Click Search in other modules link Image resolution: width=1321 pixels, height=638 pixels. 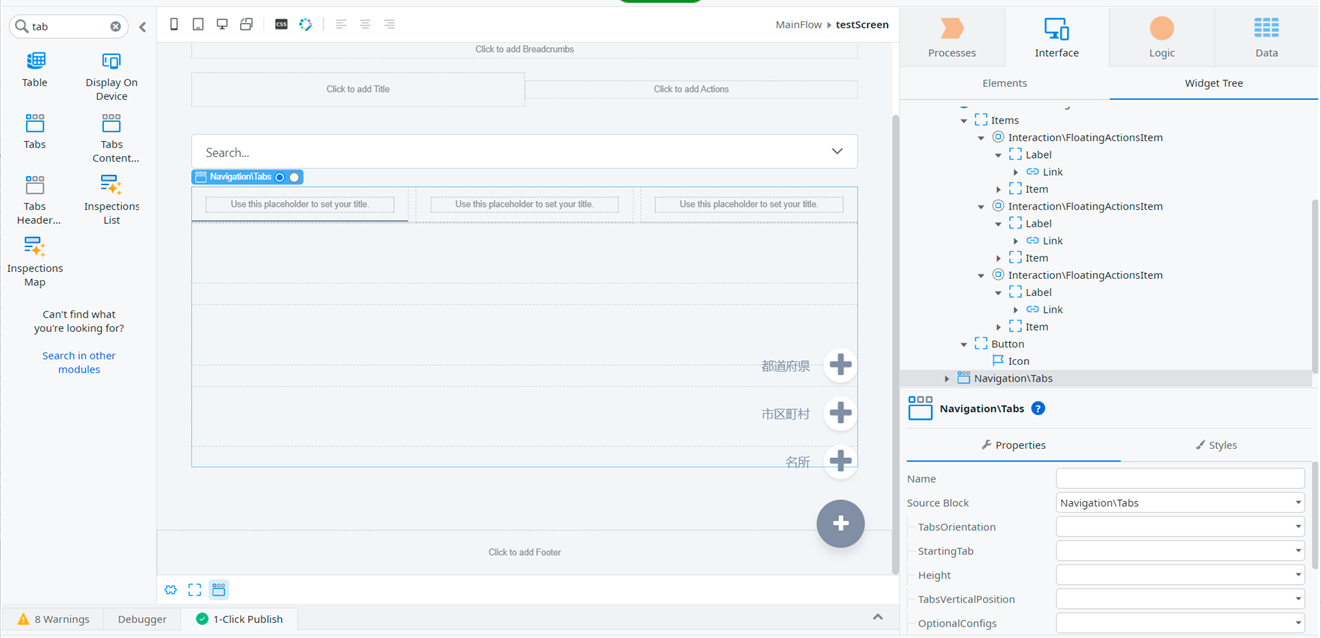79,362
